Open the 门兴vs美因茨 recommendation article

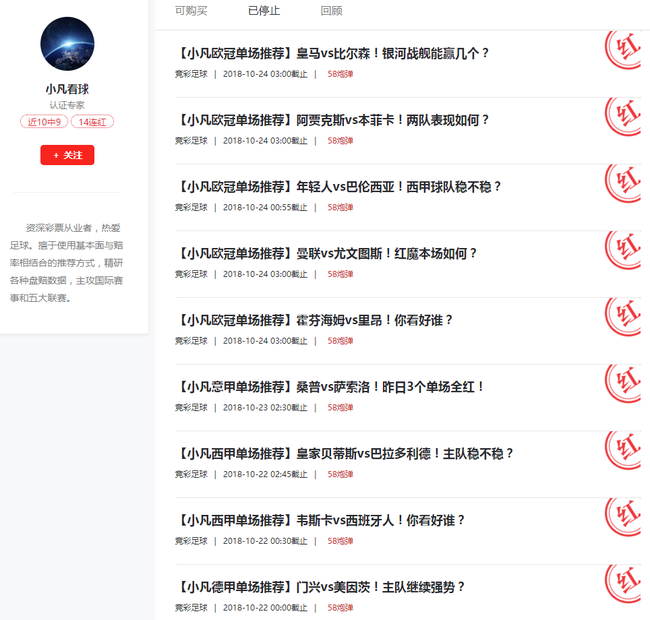pos(320,587)
